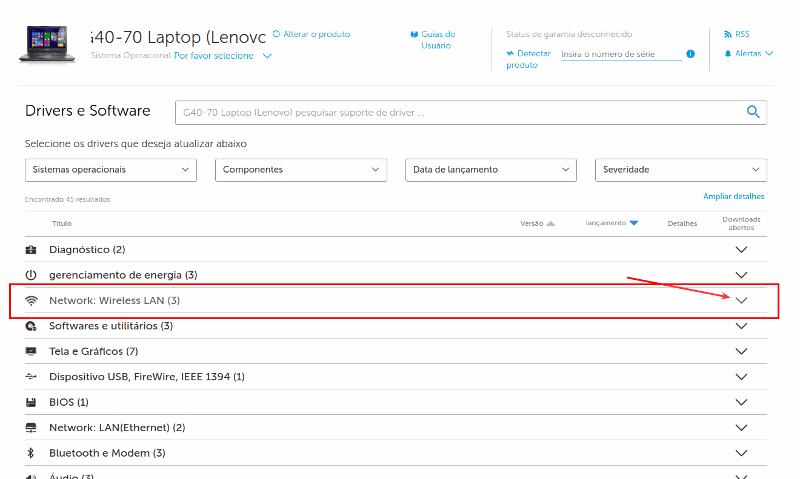Click the BIOS chip icon
The width and height of the screenshot is (800, 479).
31,402
